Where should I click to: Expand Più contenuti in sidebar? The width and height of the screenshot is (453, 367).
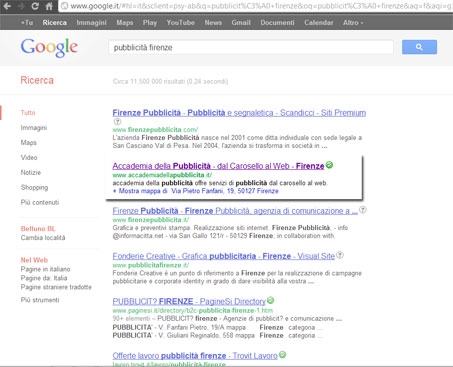(x=40, y=202)
